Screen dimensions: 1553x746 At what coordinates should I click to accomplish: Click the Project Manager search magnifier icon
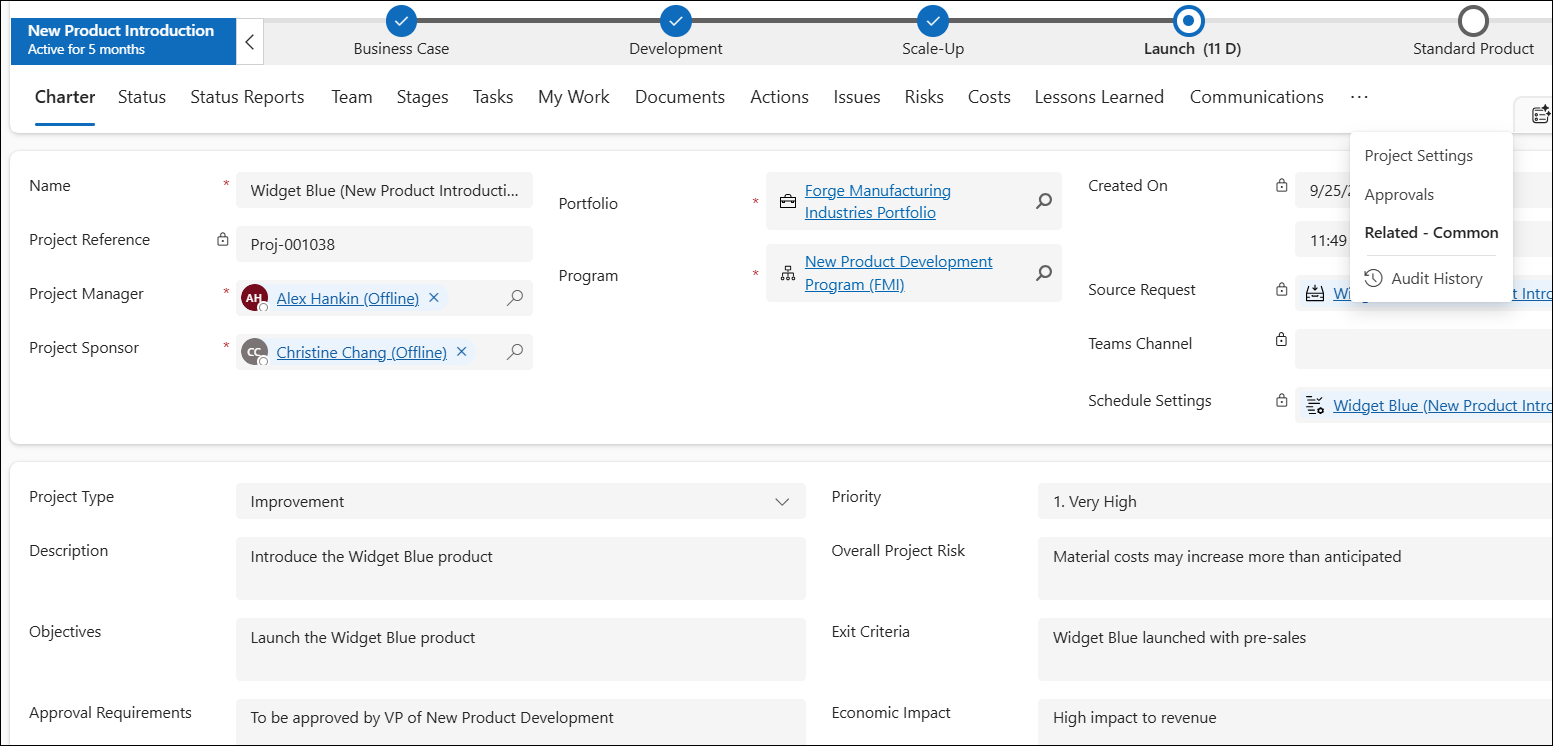click(x=515, y=298)
